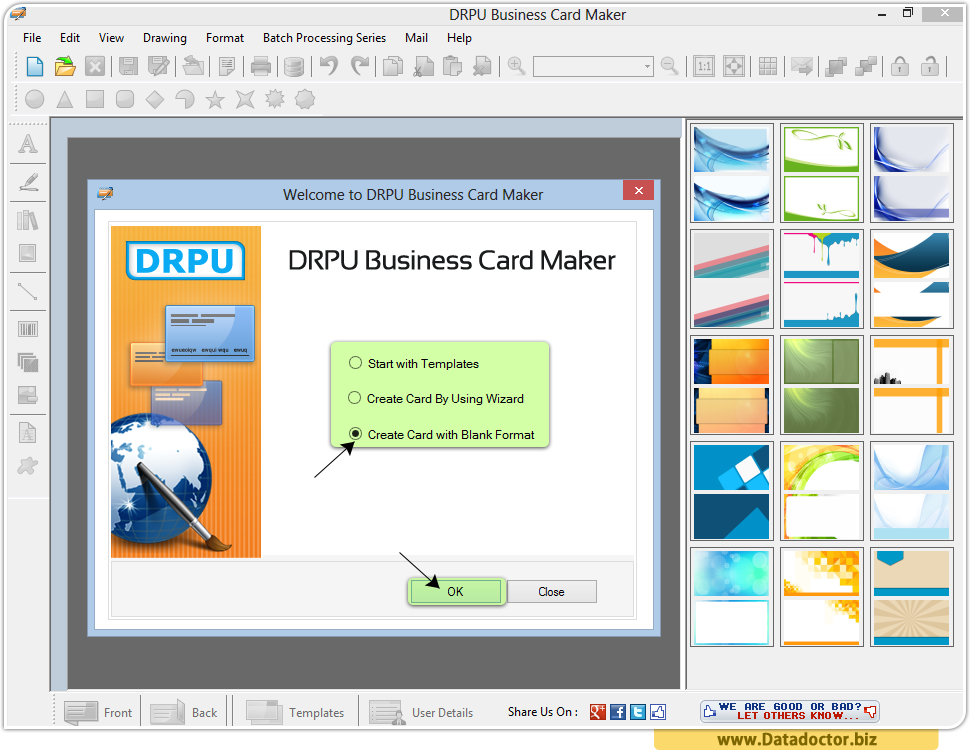Image resolution: width=970 pixels, height=750 pixels.
Task: Select the ellipse shape tool
Action: tap(35, 99)
